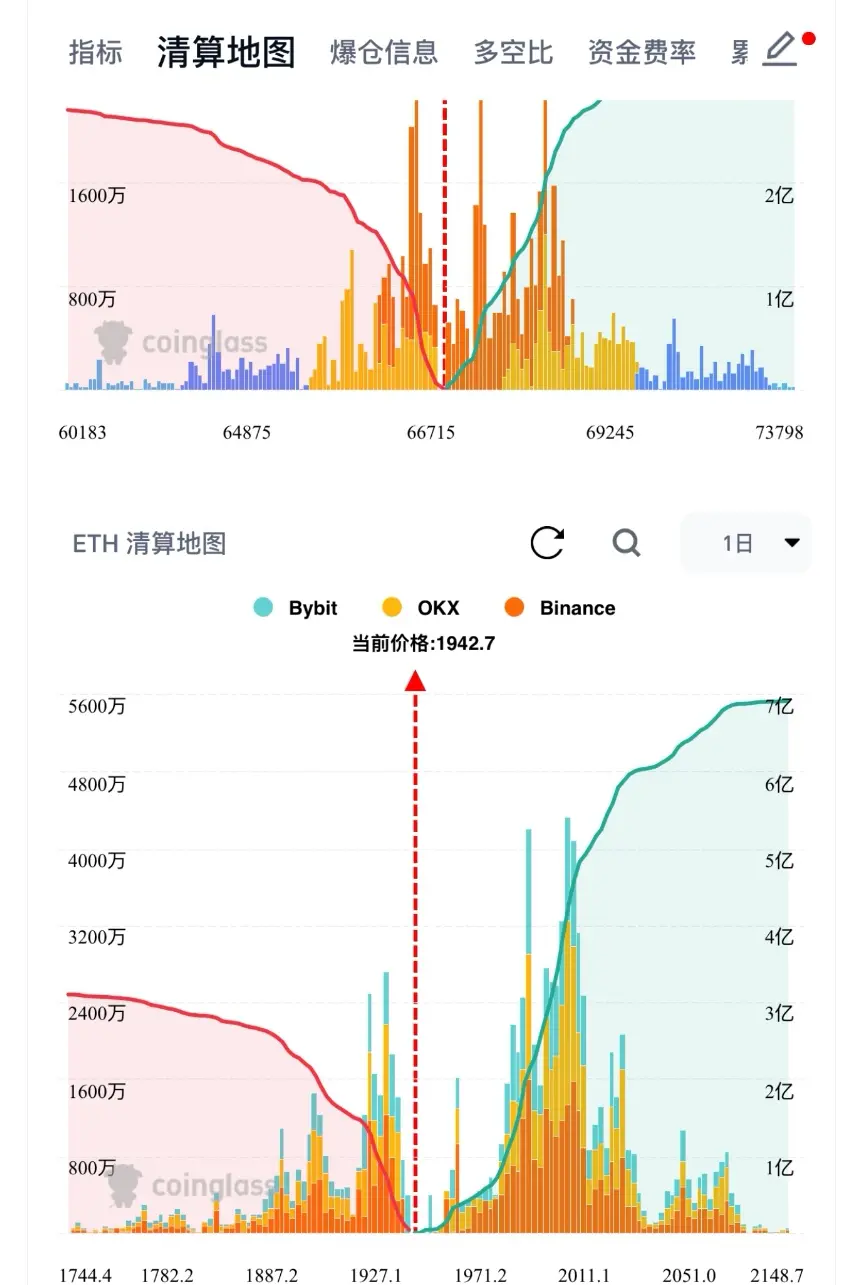Click the 73798 axis label

point(779,432)
